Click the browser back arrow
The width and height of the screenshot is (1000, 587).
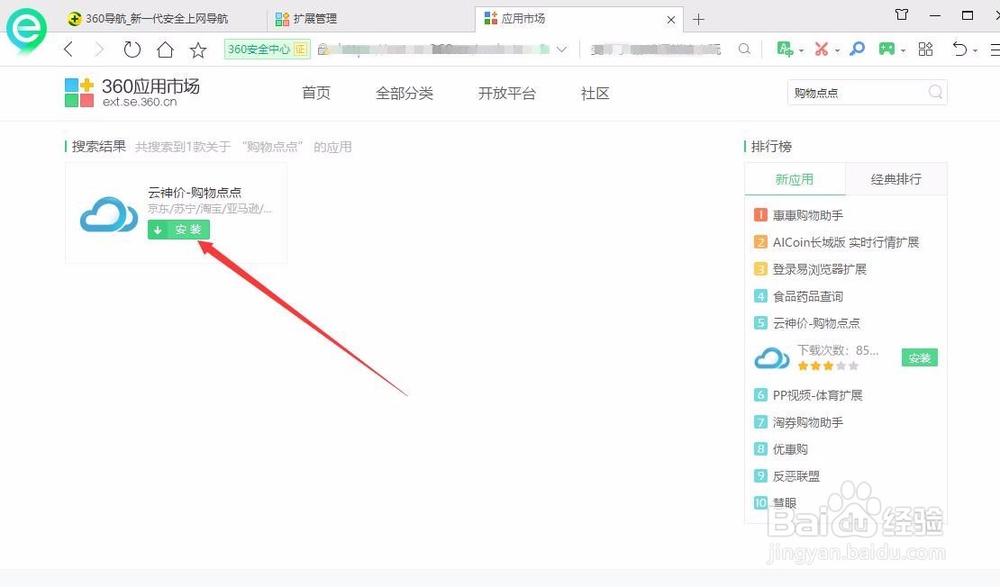(x=69, y=49)
